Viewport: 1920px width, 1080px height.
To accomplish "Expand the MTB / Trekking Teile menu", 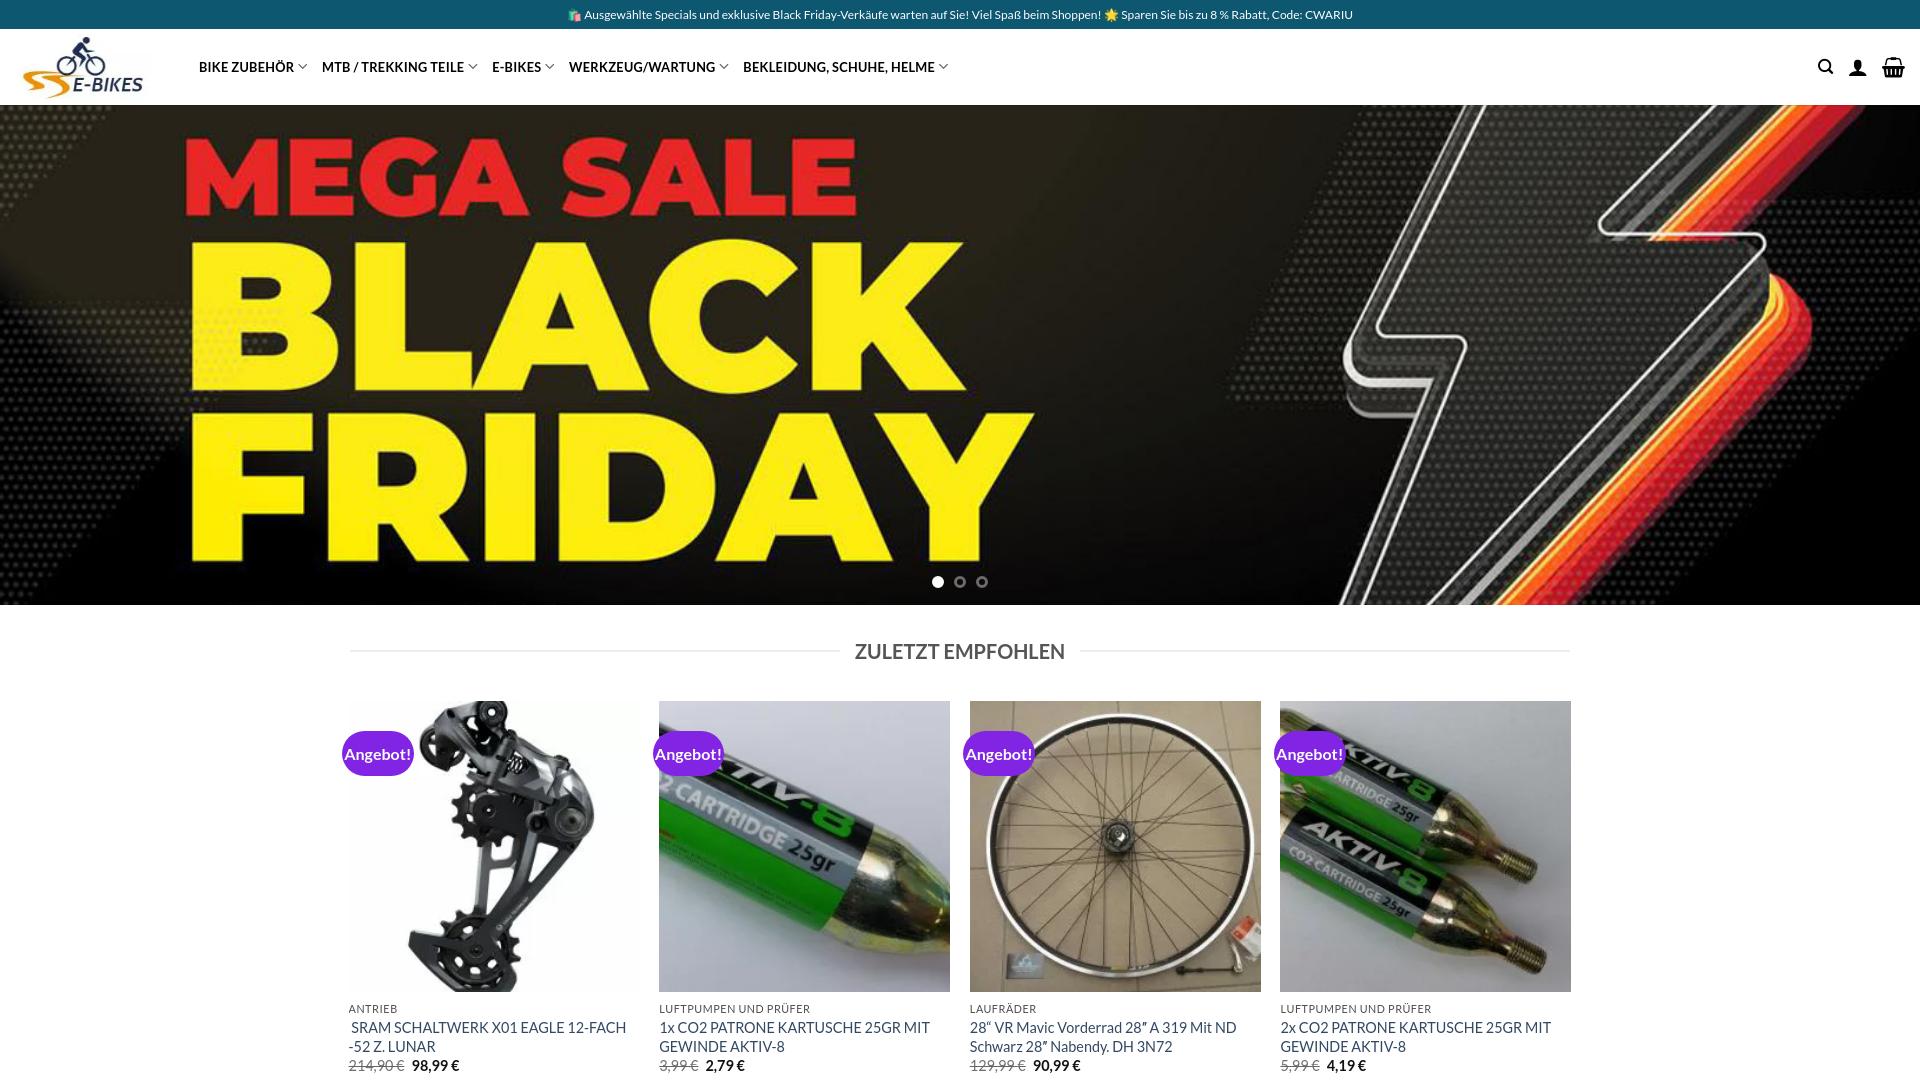I will pyautogui.click(x=400, y=67).
